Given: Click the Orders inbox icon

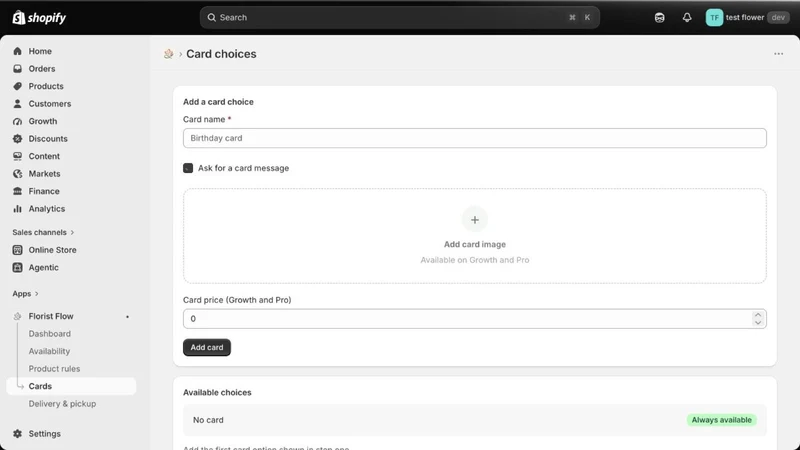Looking at the screenshot, I should point(17,68).
